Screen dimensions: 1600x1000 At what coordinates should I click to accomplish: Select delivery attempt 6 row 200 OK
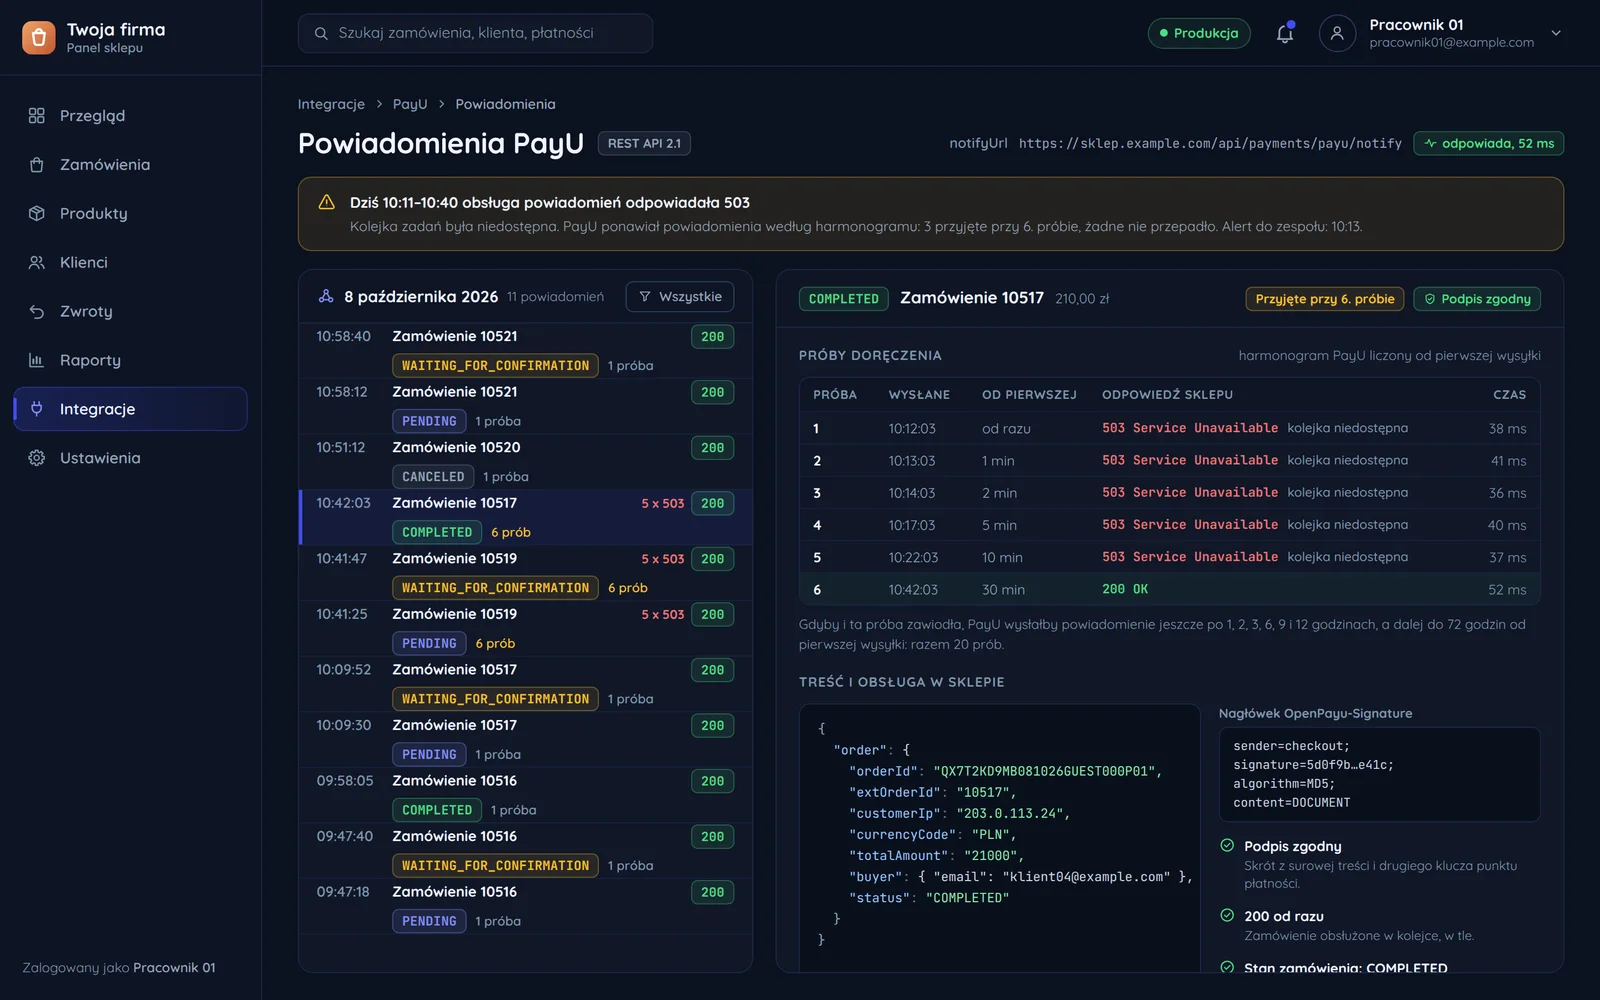(x=1169, y=589)
